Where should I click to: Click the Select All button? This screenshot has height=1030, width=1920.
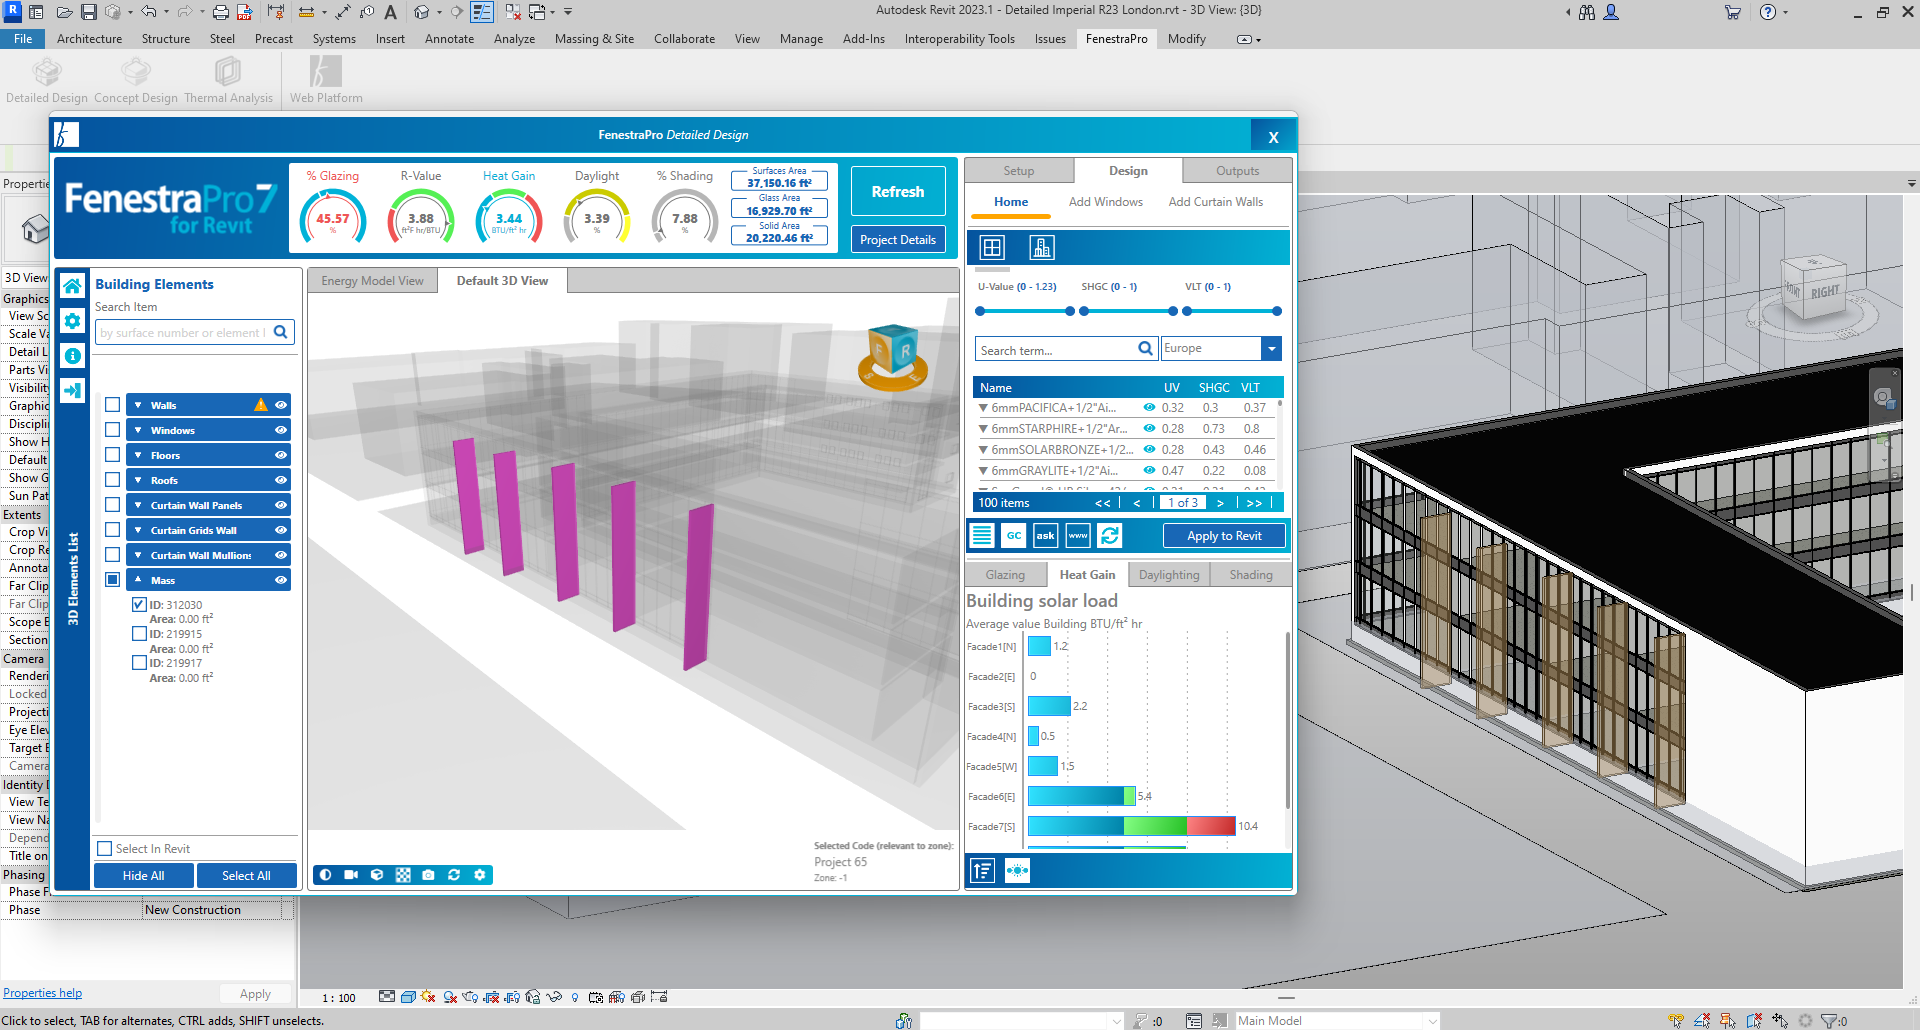pyautogui.click(x=246, y=876)
